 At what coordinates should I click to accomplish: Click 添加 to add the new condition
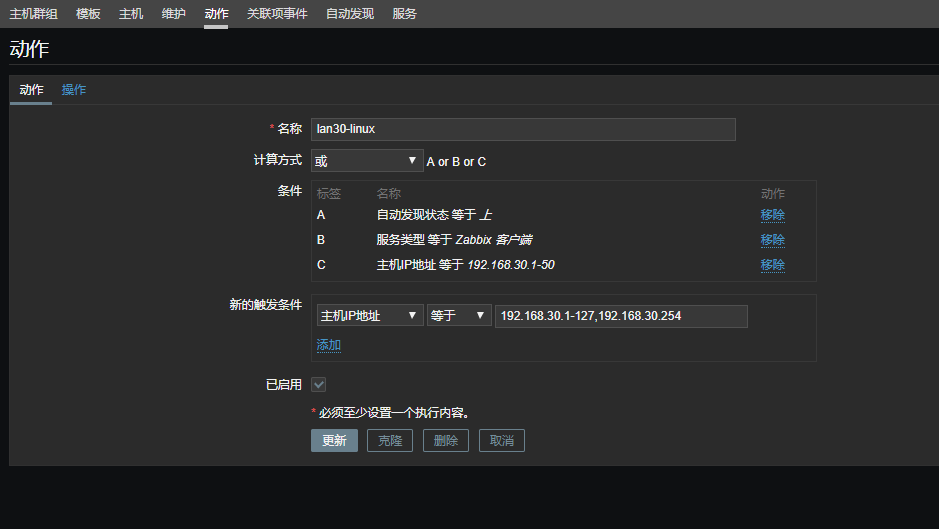click(x=328, y=345)
